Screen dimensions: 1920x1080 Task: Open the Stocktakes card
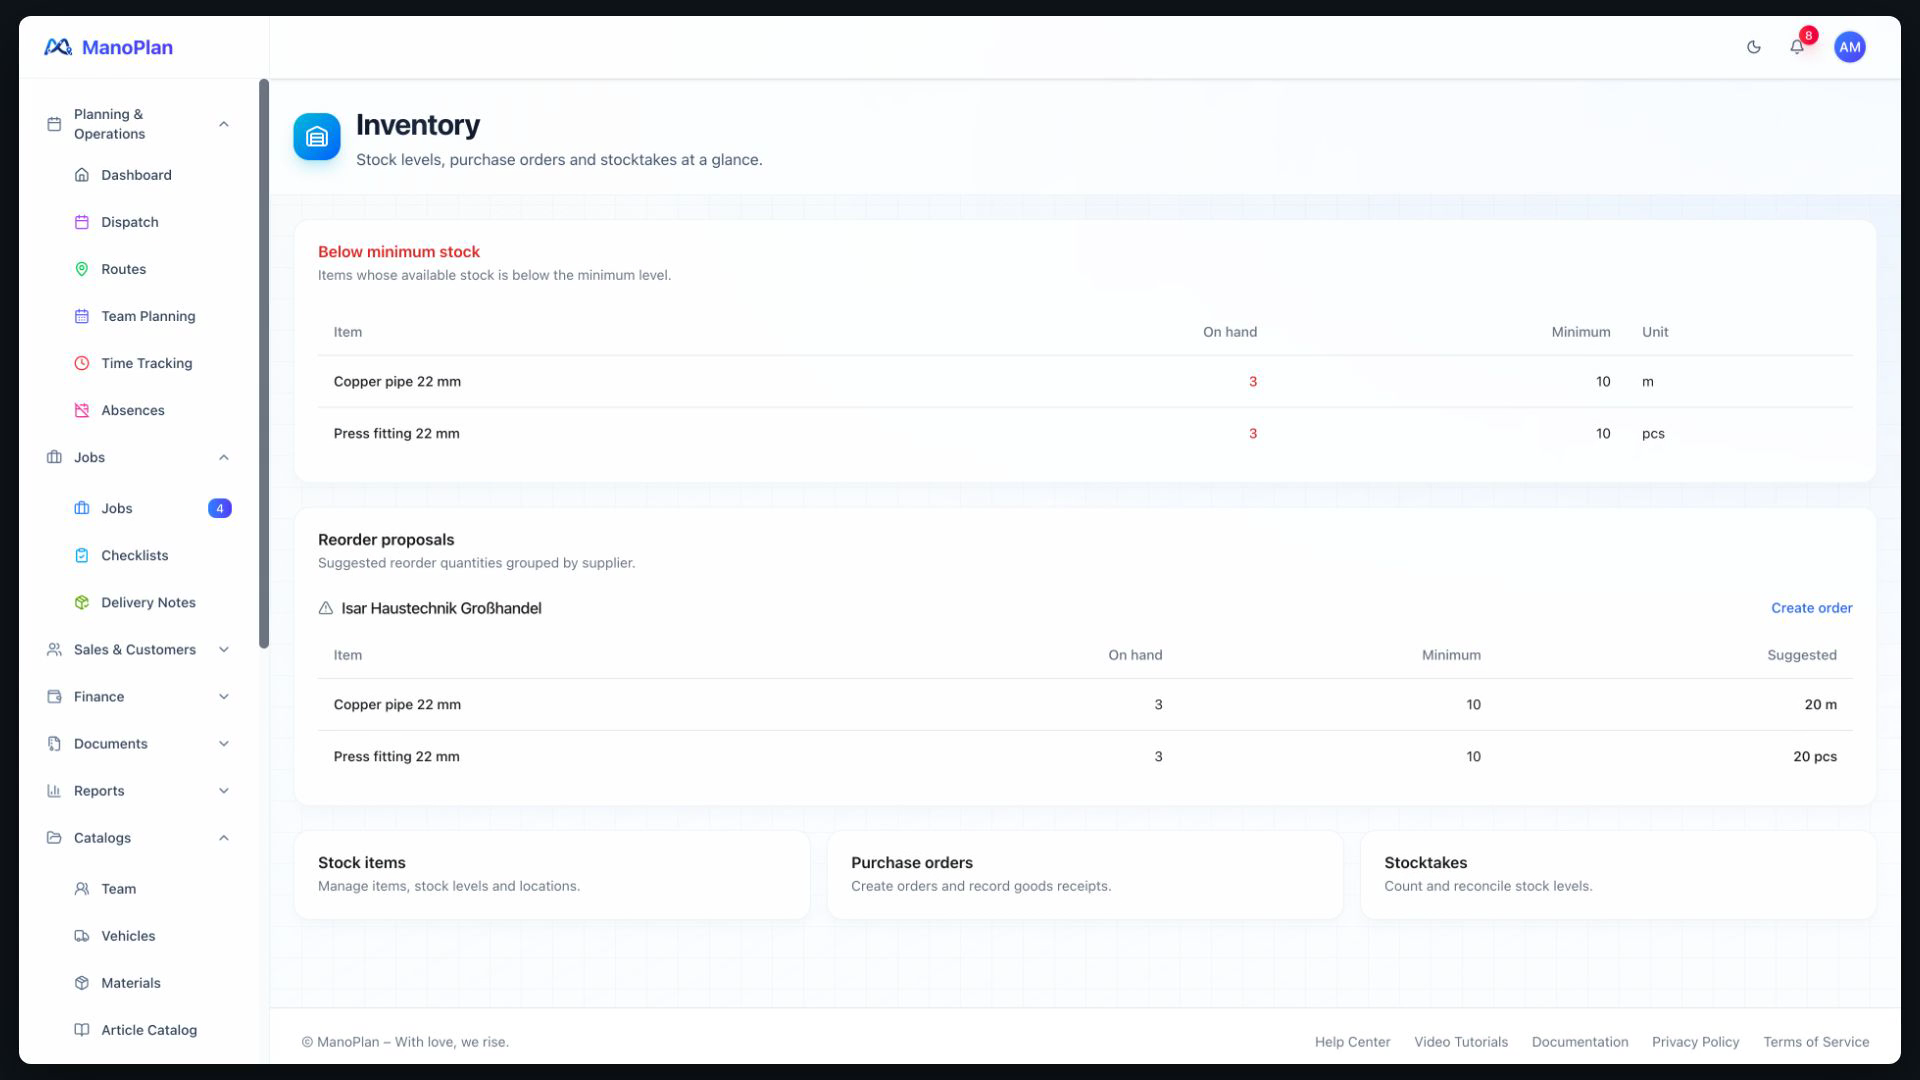coord(1618,874)
